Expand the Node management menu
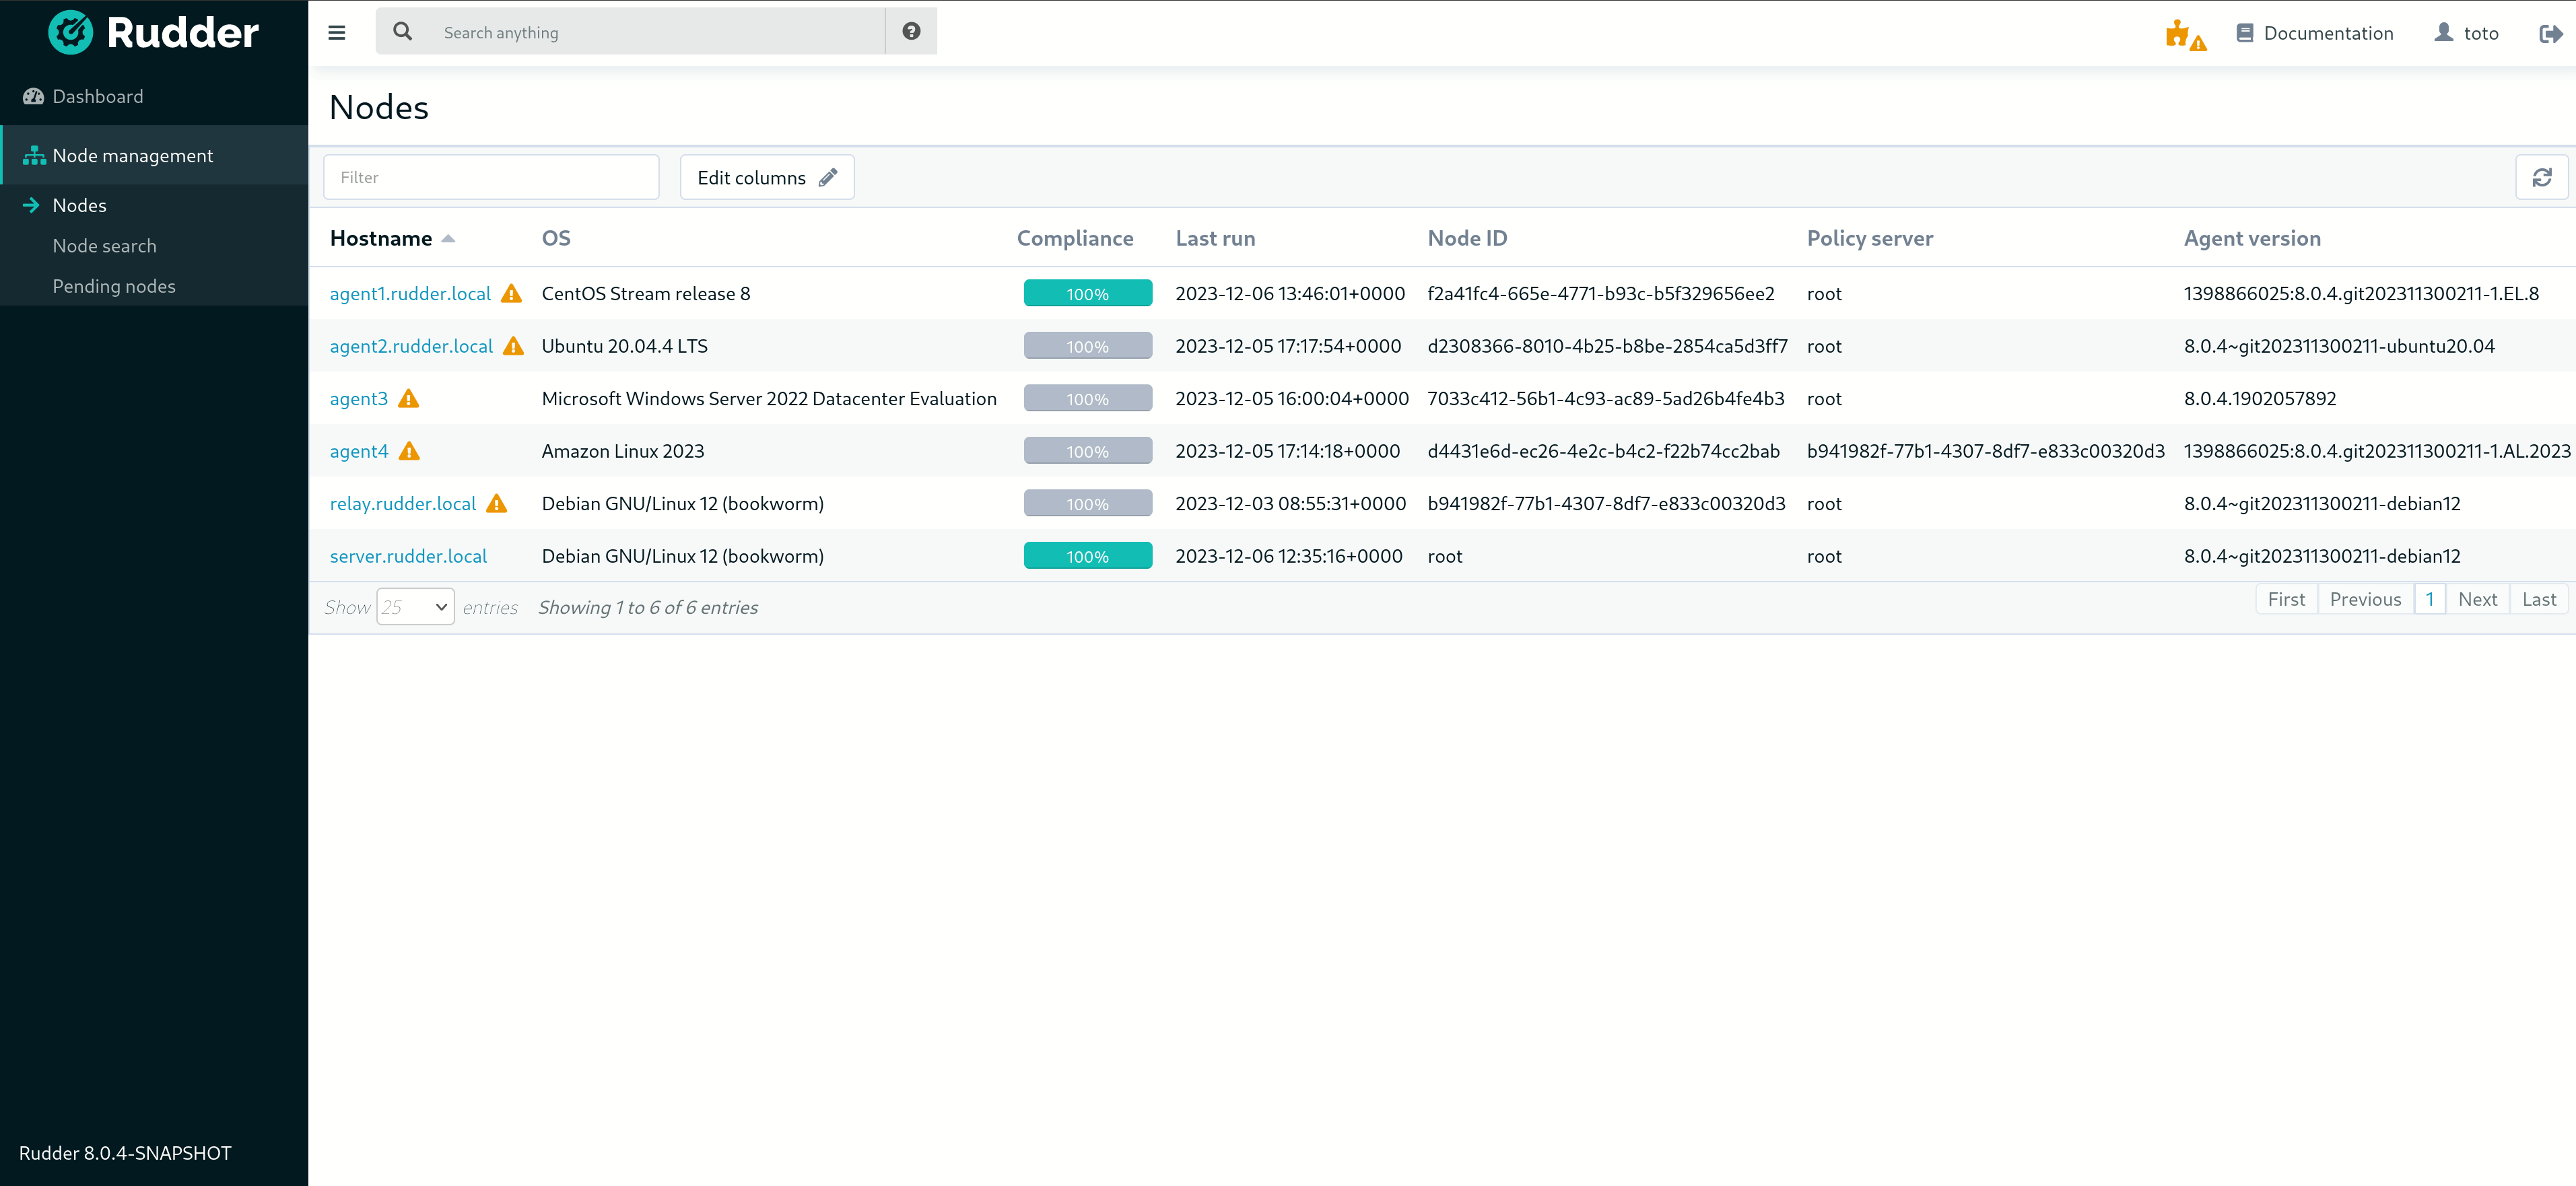 pyautogui.click(x=154, y=155)
